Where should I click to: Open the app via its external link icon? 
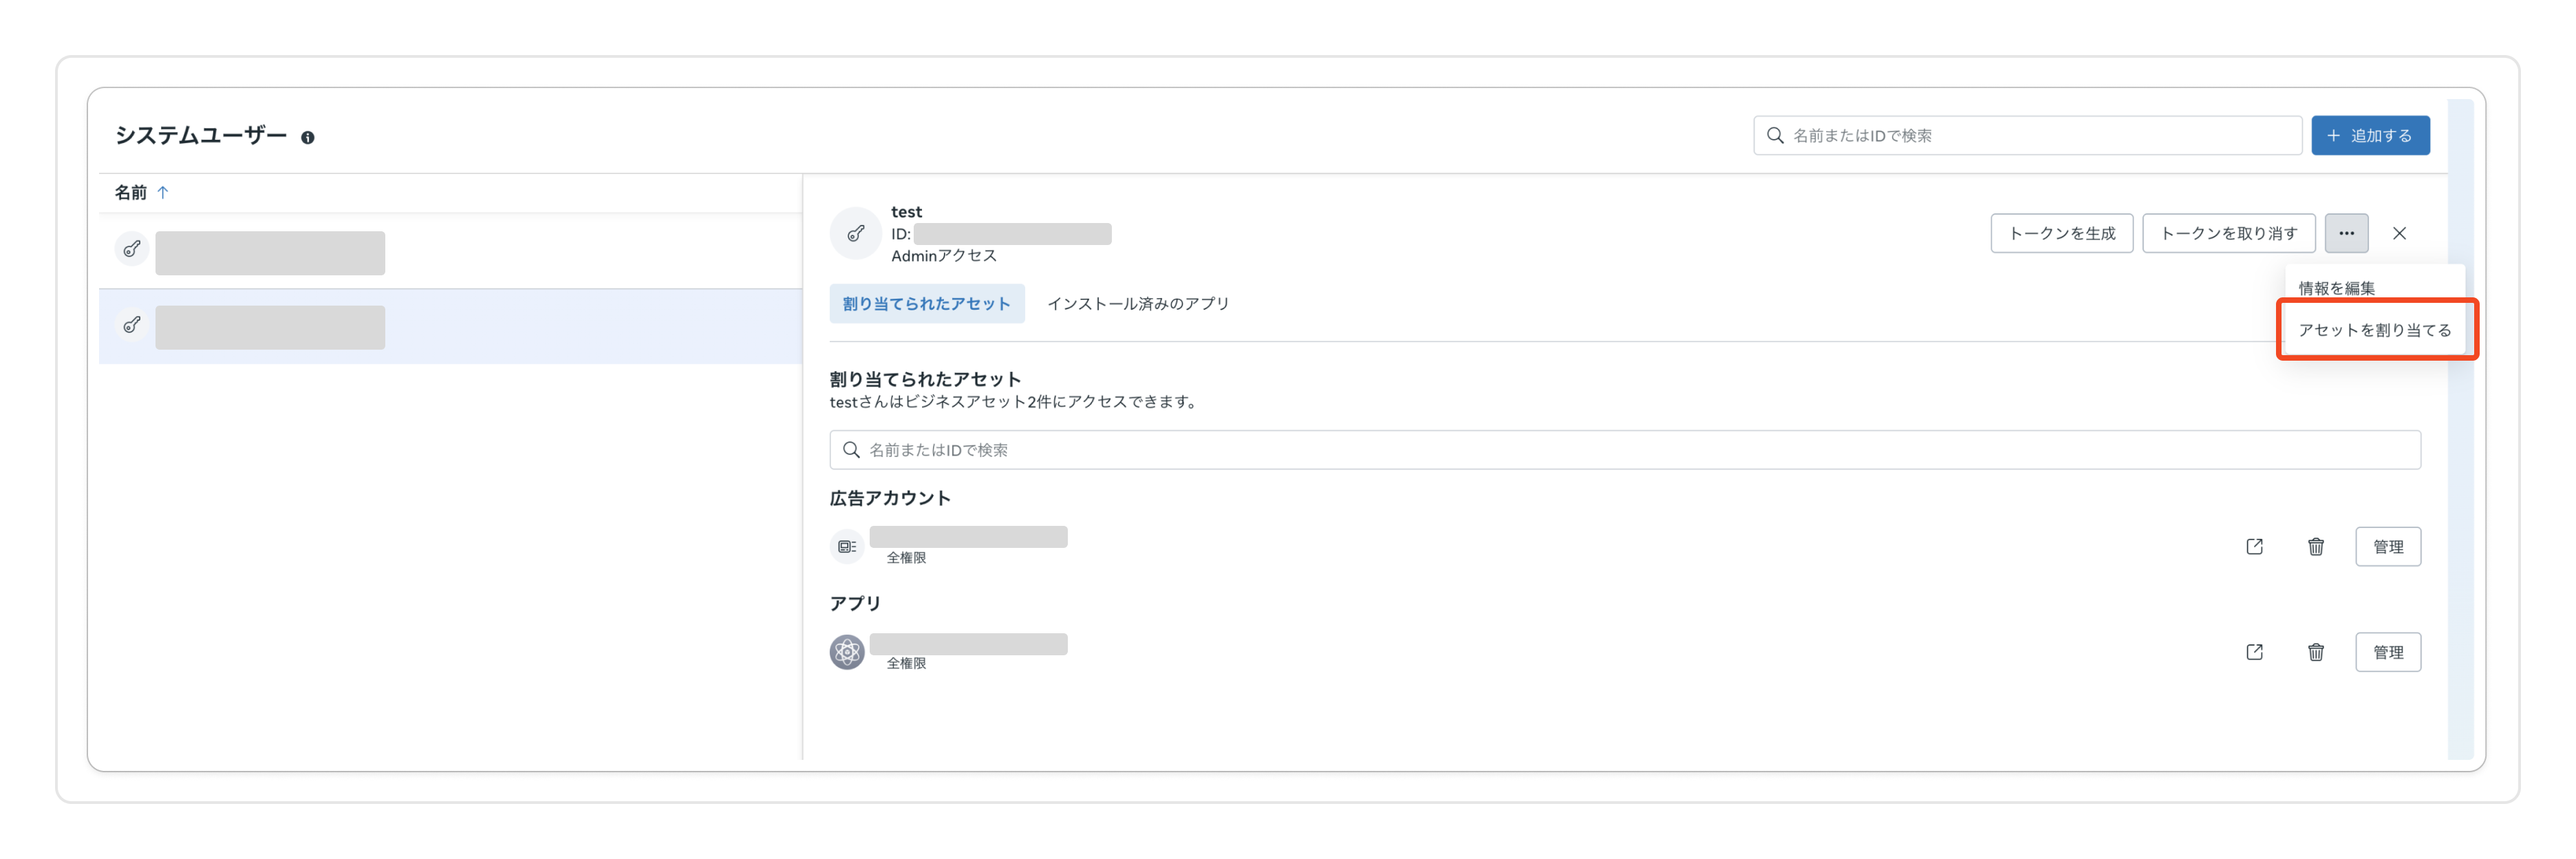pyautogui.click(x=2254, y=652)
